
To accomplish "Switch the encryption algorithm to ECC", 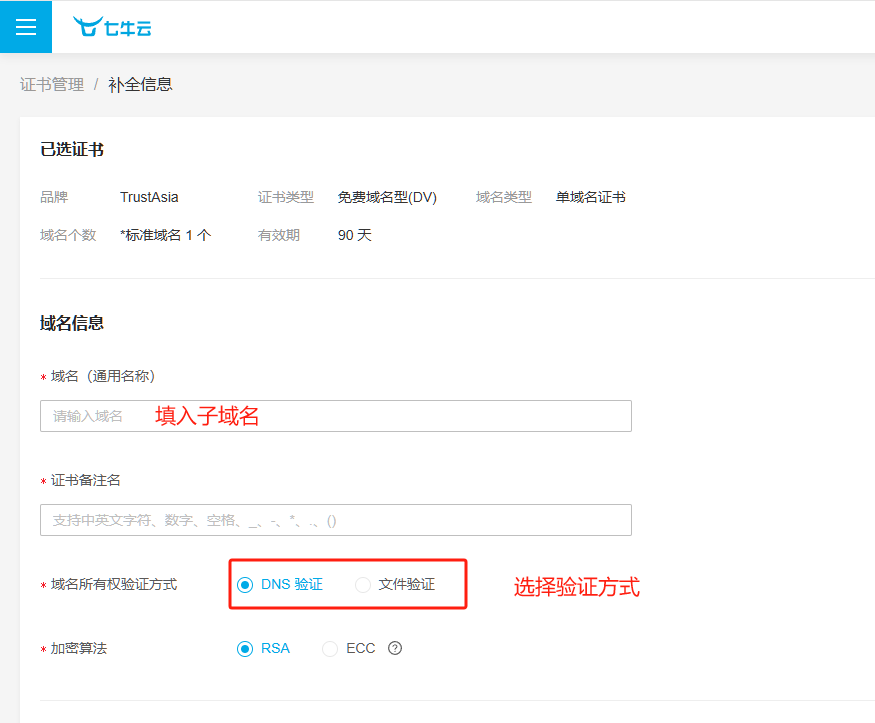I will pos(330,649).
